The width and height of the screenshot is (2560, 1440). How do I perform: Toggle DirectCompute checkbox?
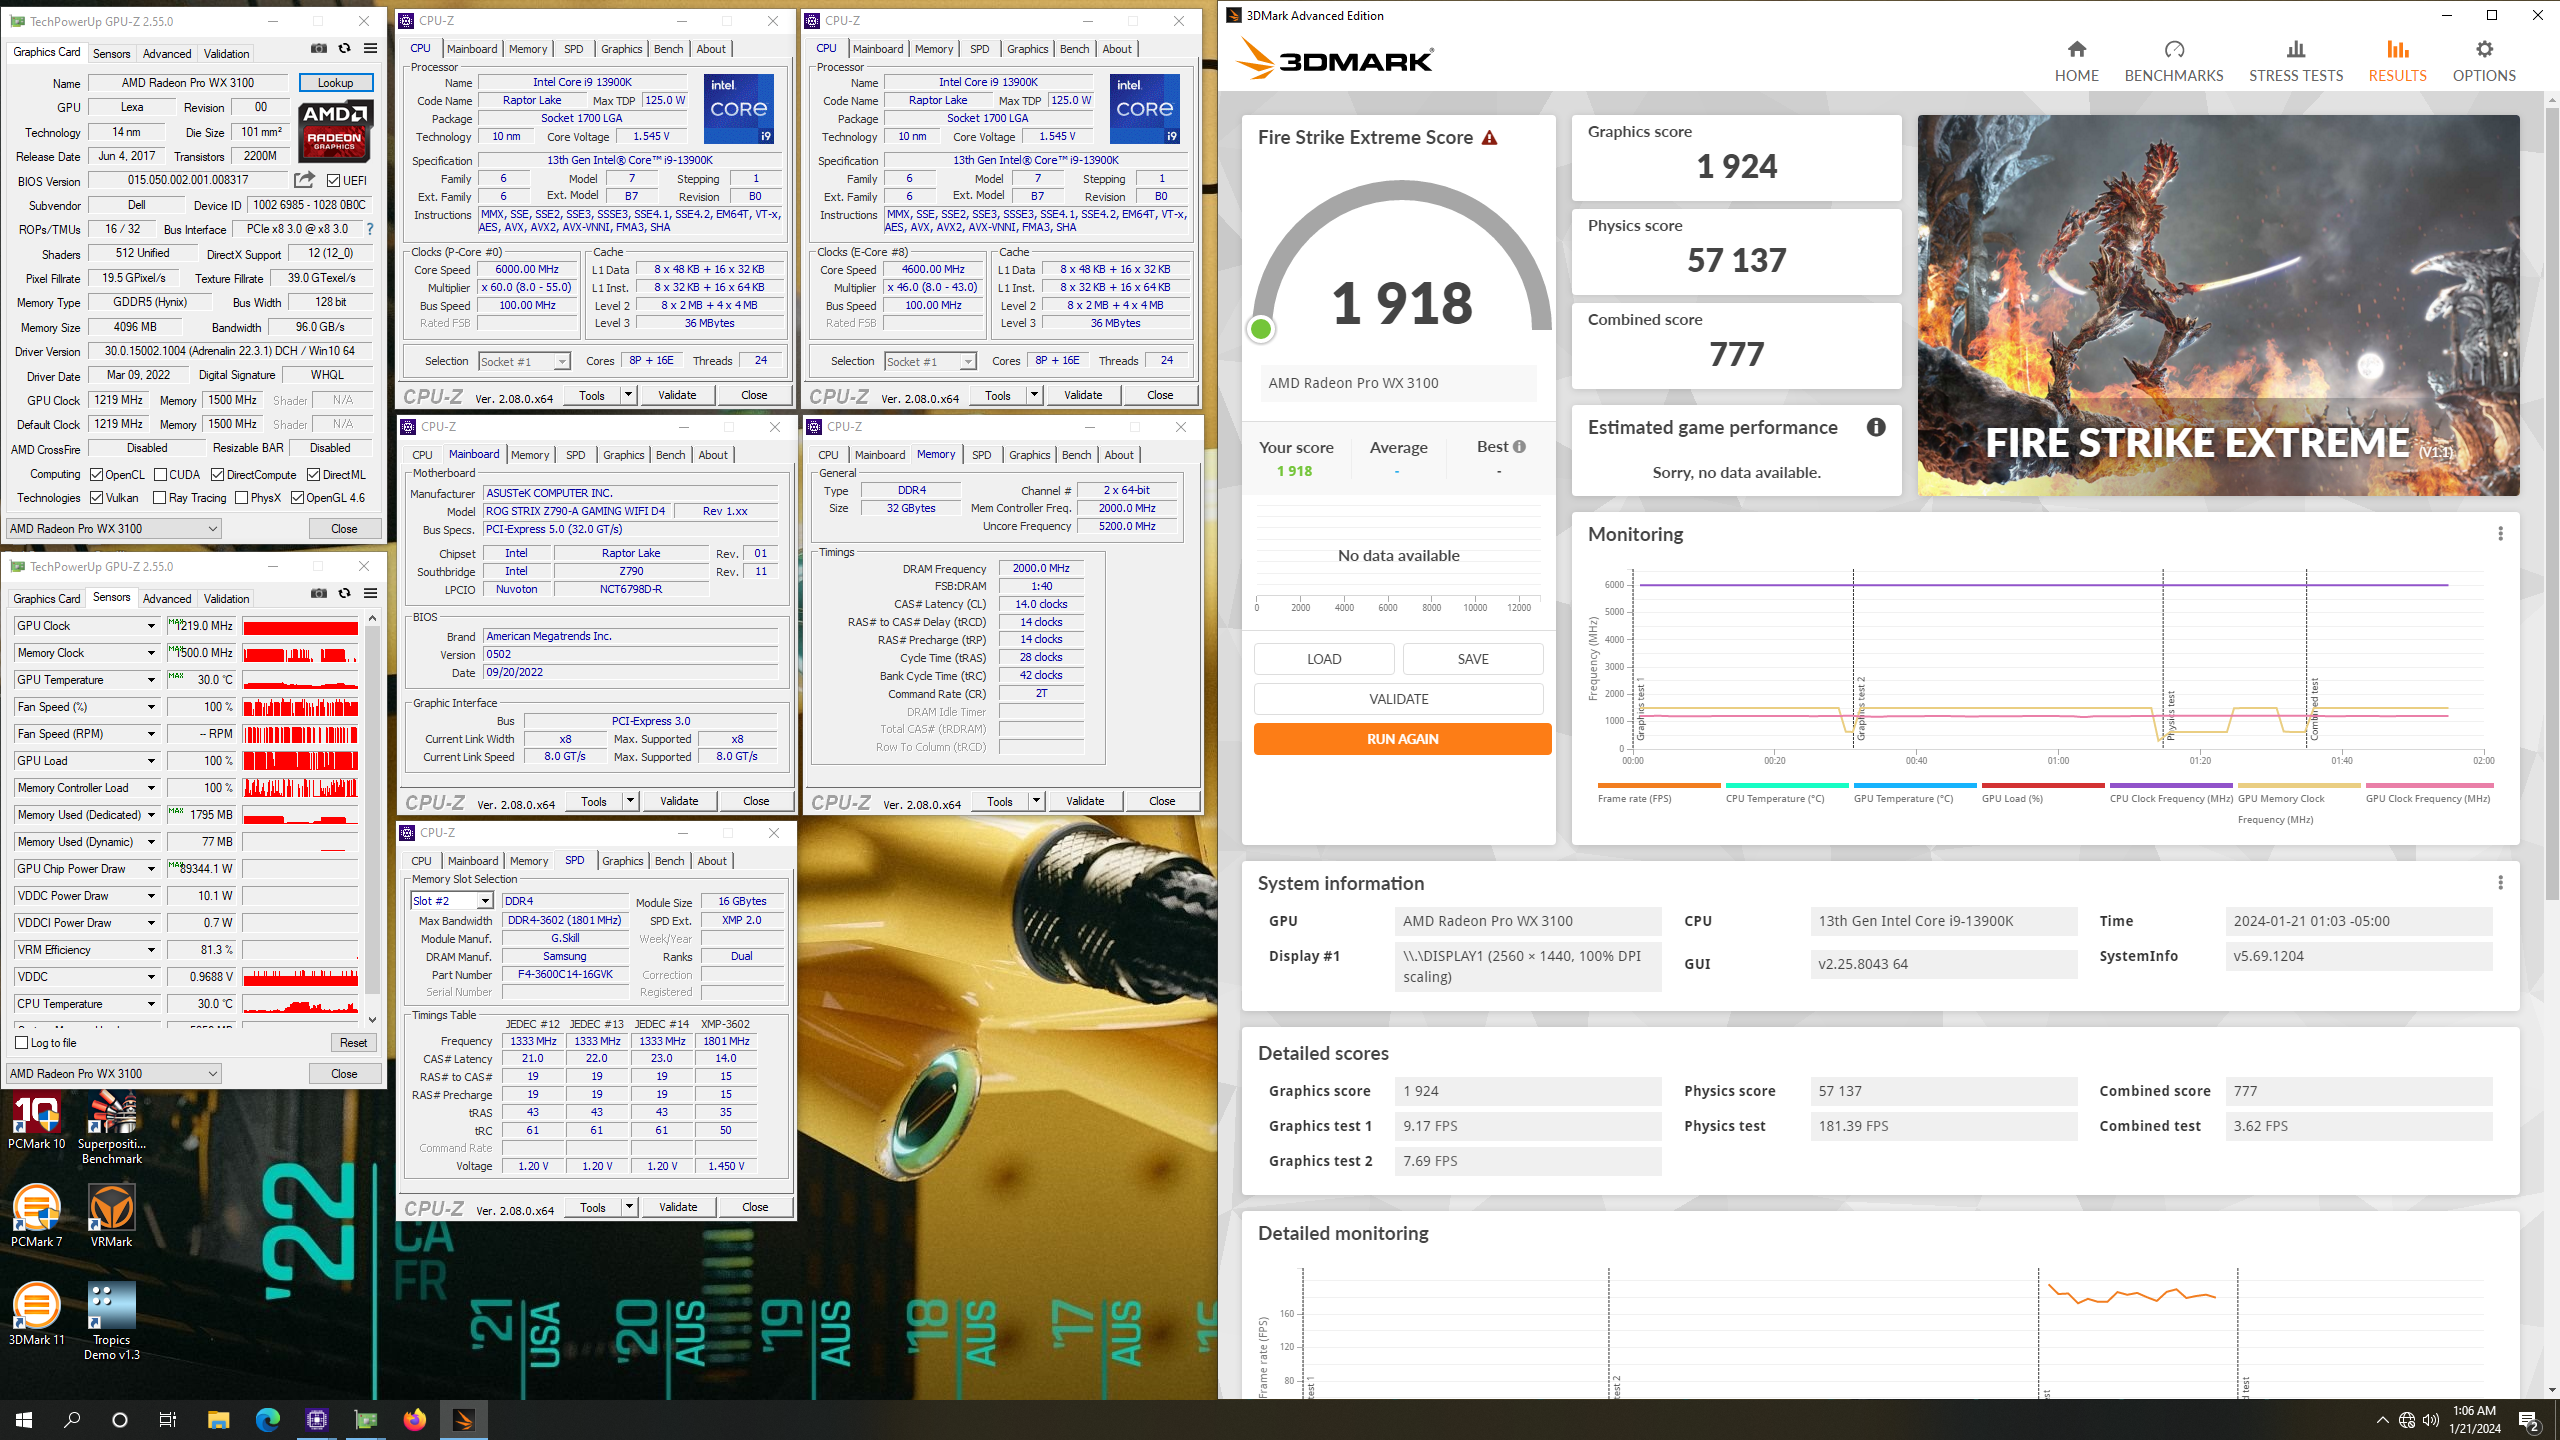click(x=217, y=475)
